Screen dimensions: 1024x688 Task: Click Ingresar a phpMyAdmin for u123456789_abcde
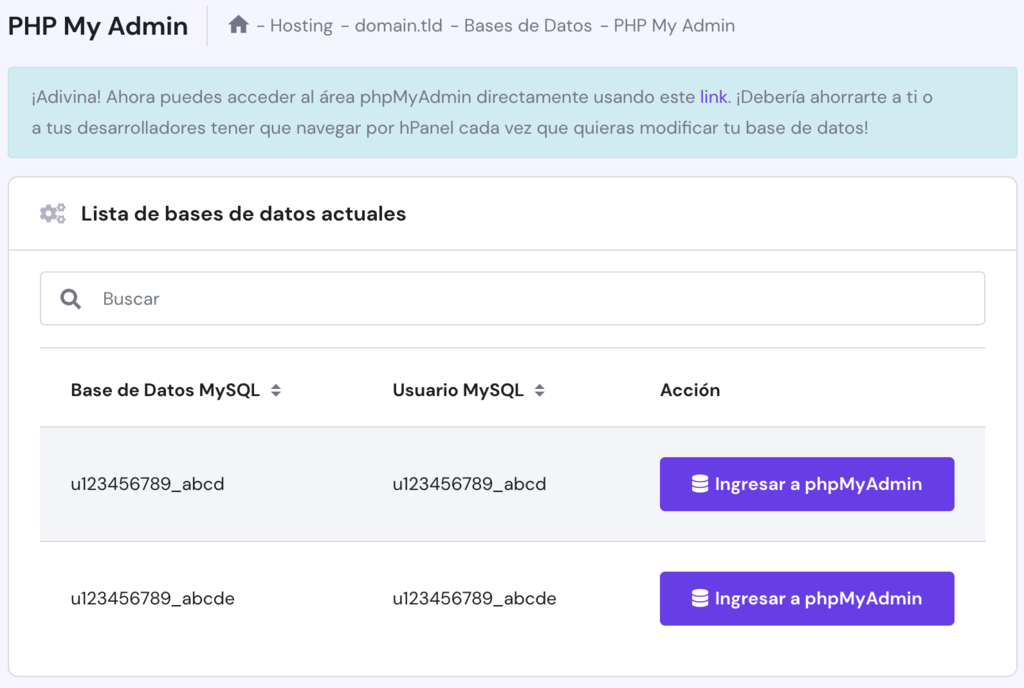(x=806, y=598)
